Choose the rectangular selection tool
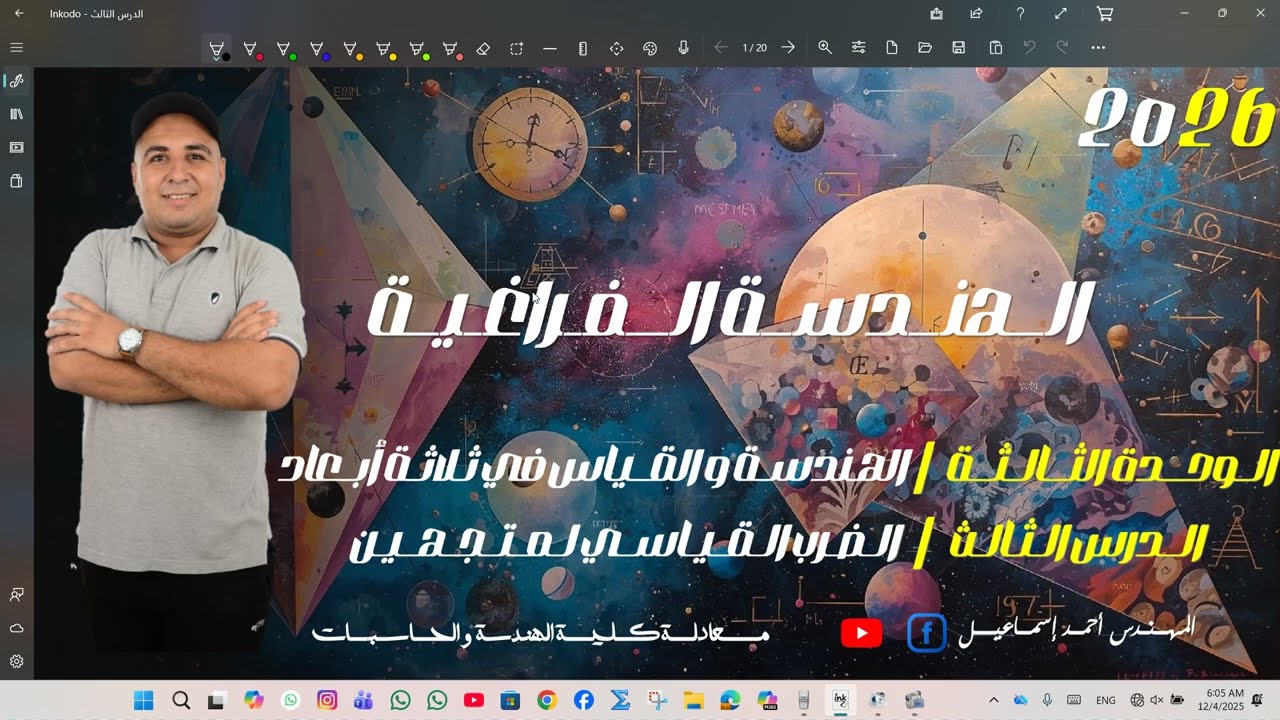This screenshot has height=720, width=1280. 516,48
